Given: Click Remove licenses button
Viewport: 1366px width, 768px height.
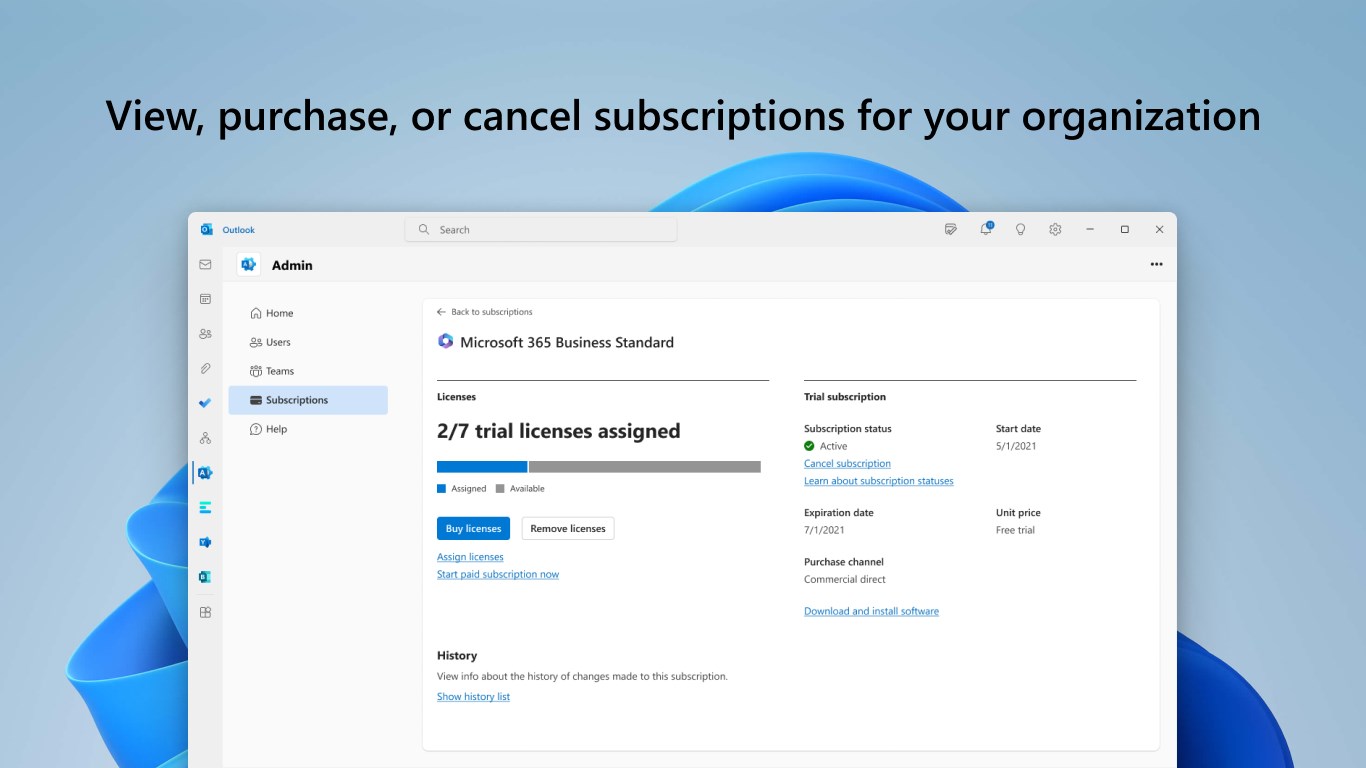Looking at the screenshot, I should (x=568, y=529).
